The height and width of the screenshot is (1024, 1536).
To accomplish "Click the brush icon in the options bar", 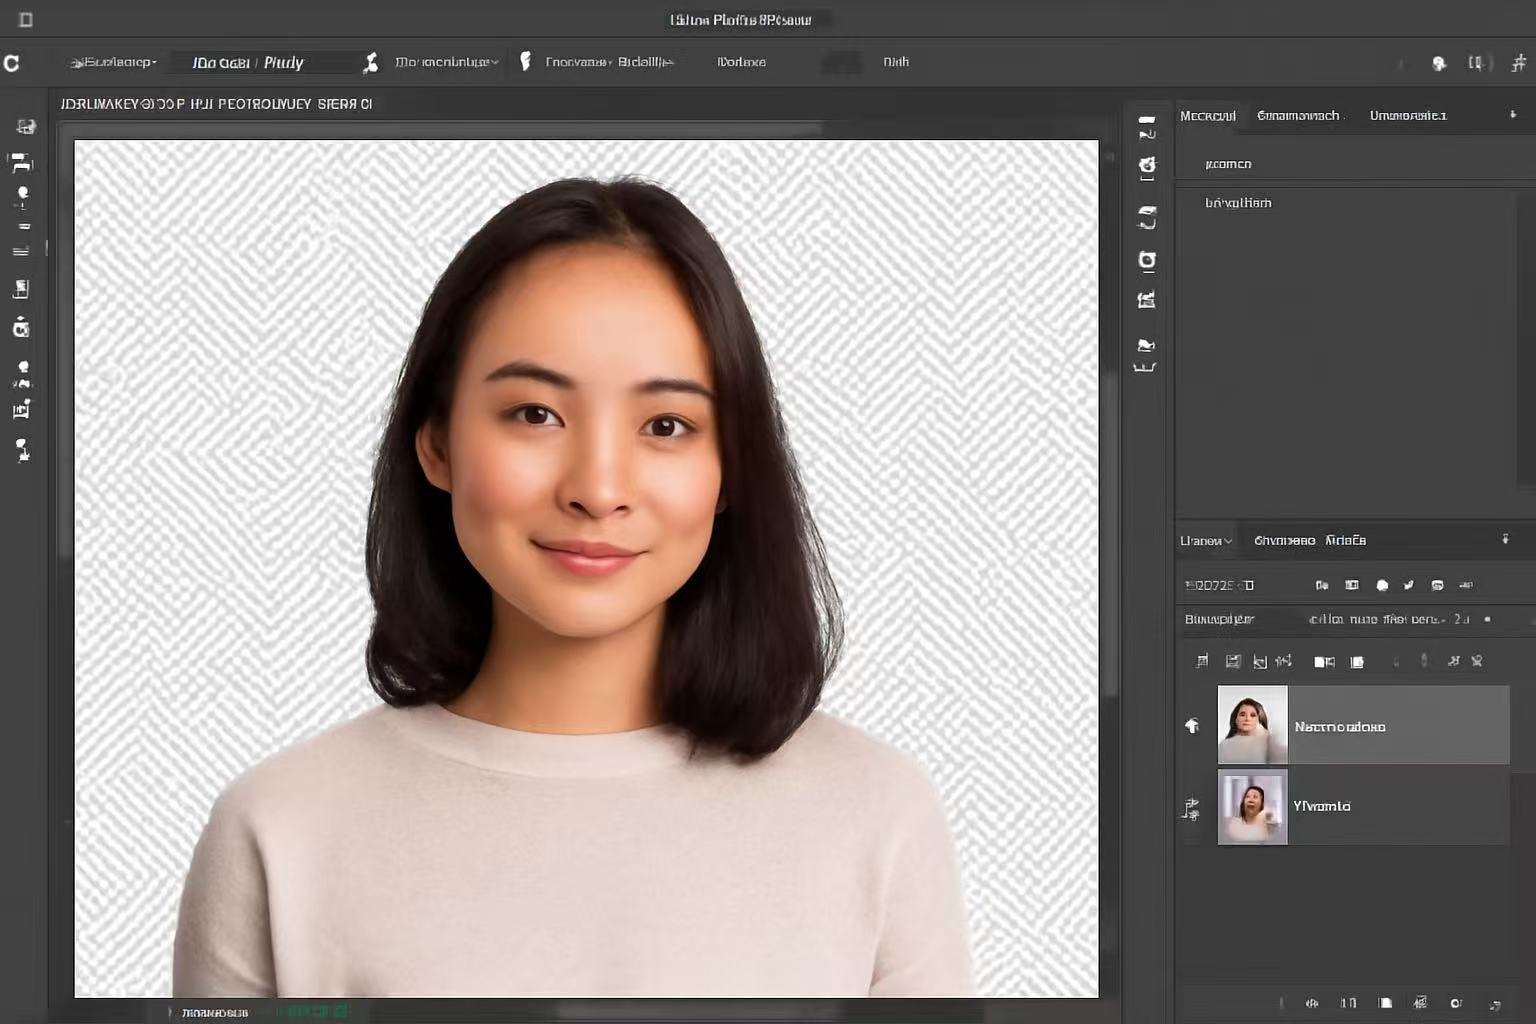I will click(370, 62).
